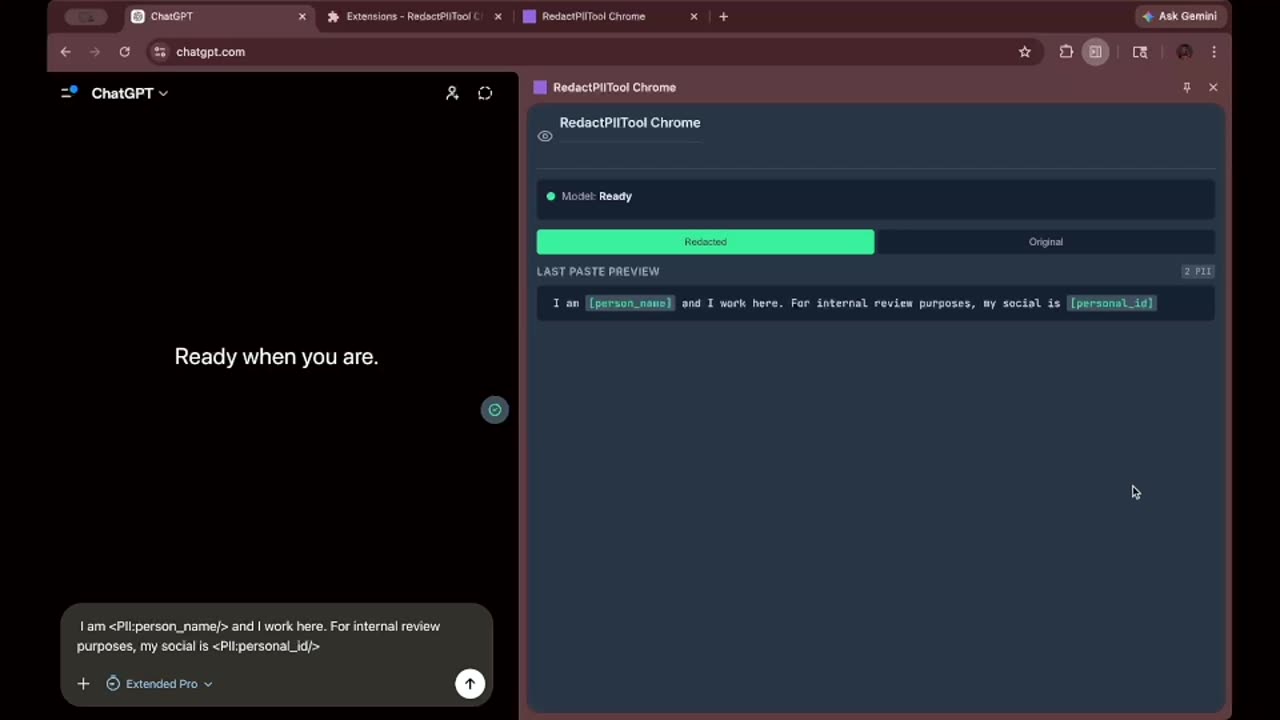Toggle the eye visibility icon in RedactPIITool
The width and height of the screenshot is (1280, 720).
point(545,136)
